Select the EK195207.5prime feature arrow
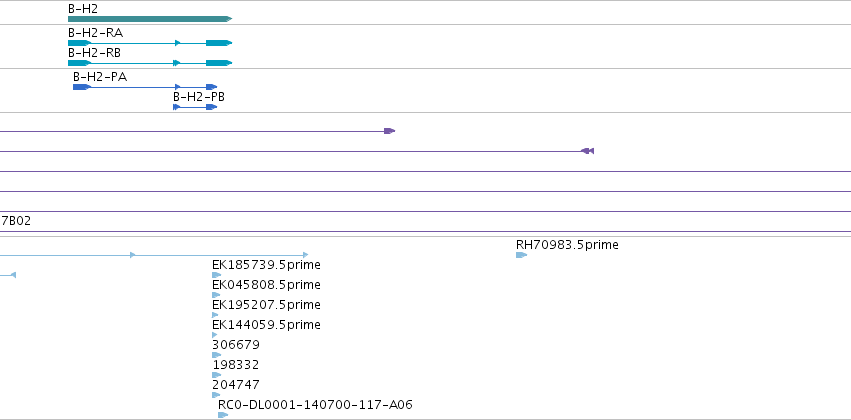851x420 pixels. [215, 315]
